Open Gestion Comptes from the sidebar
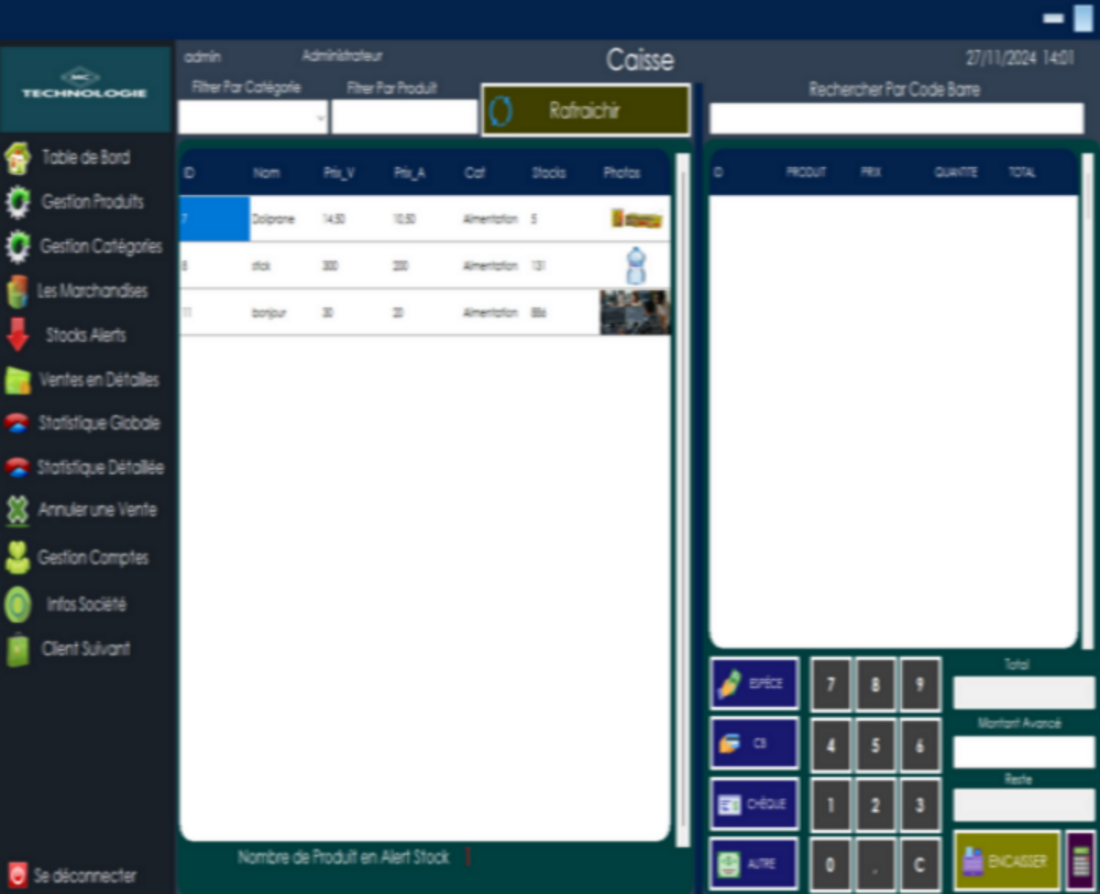1100x894 pixels. click(x=92, y=558)
